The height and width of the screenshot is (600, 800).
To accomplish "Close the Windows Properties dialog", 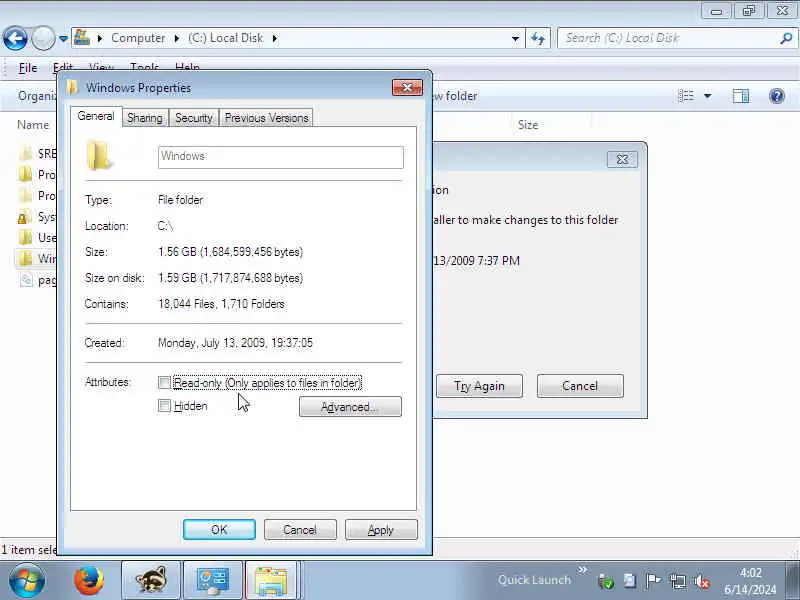I will pyautogui.click(x=407, y=87).
